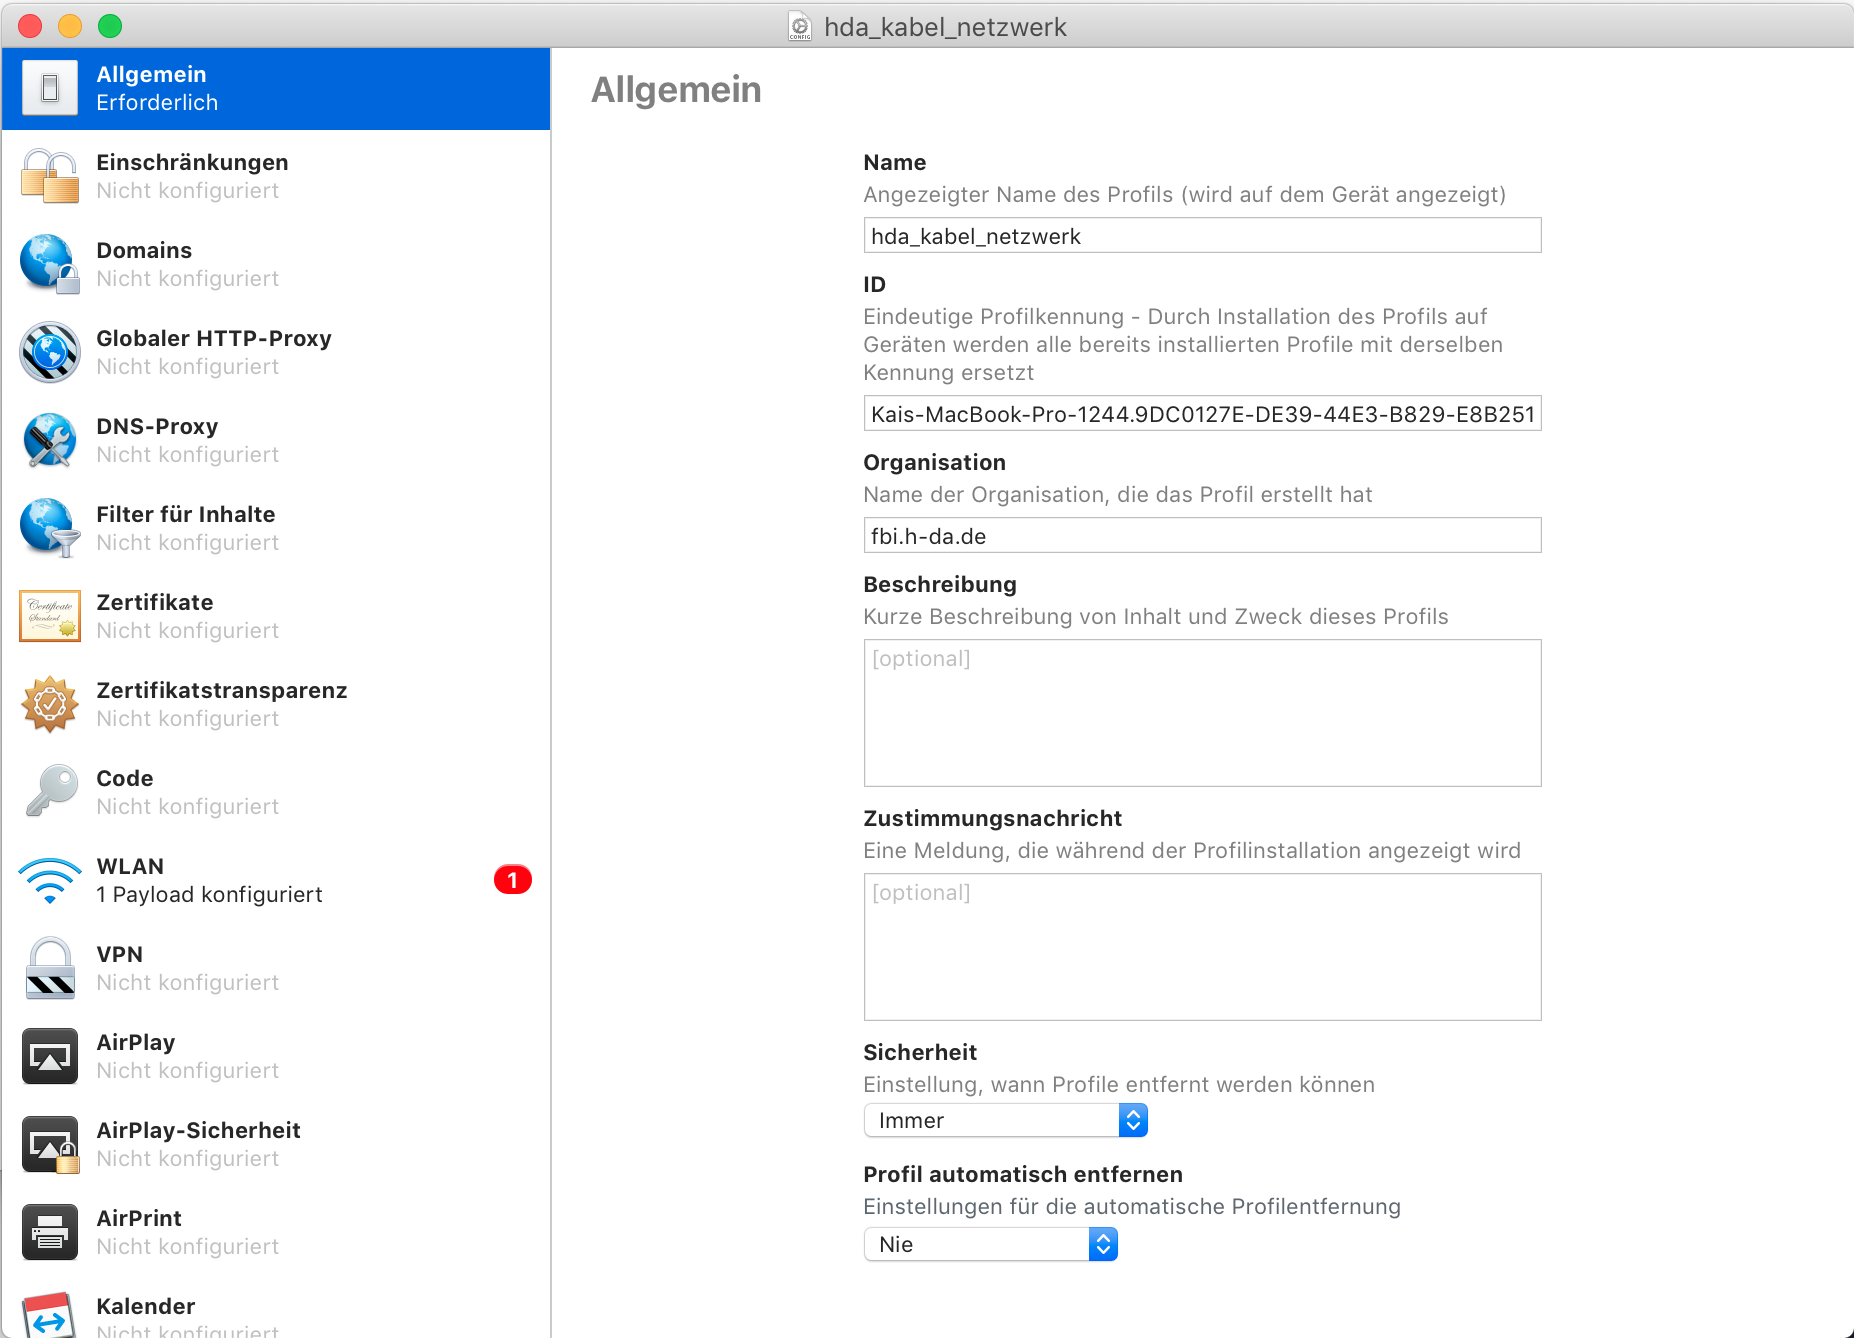This screenshot has width=1854, height=1338.
Task: Expand the Profil automatisch entfernen dropdown
Action: [989, 1244]
